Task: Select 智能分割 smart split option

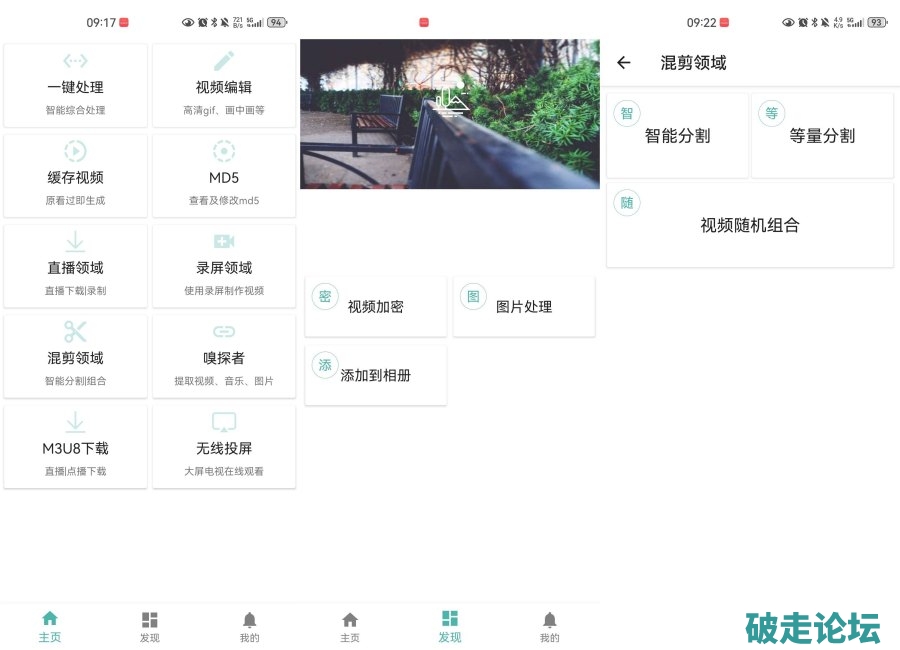Action: 678,136
